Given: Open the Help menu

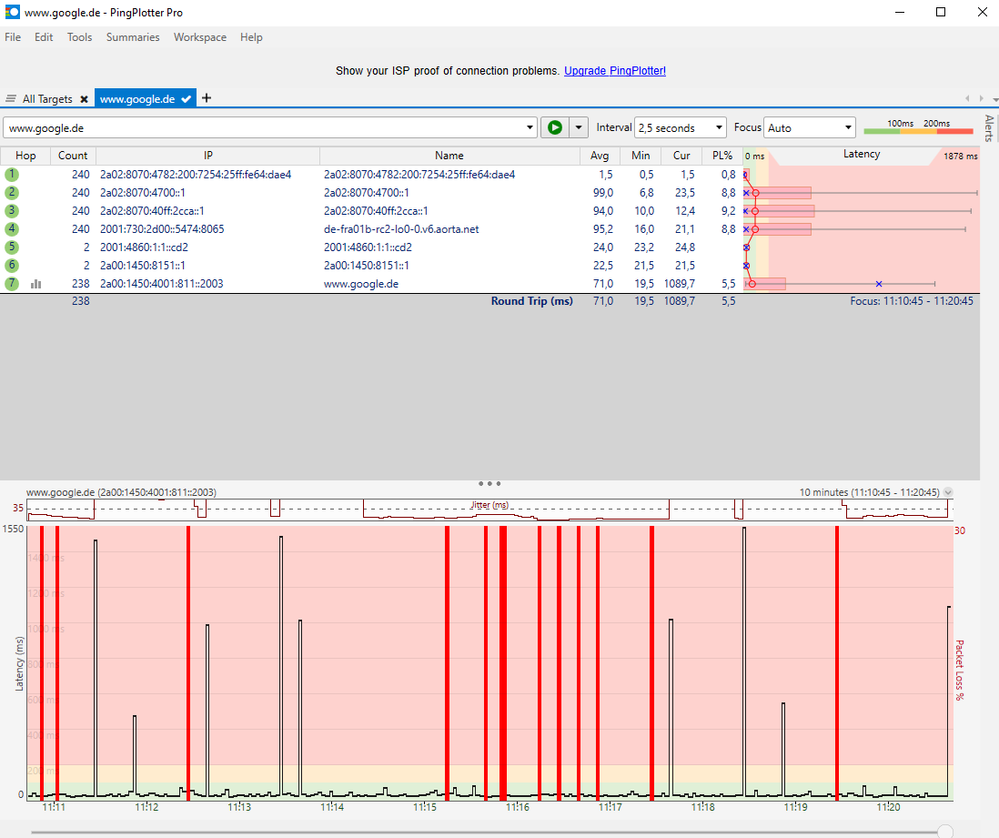Looking at the screenshot, I should point(251,37).
